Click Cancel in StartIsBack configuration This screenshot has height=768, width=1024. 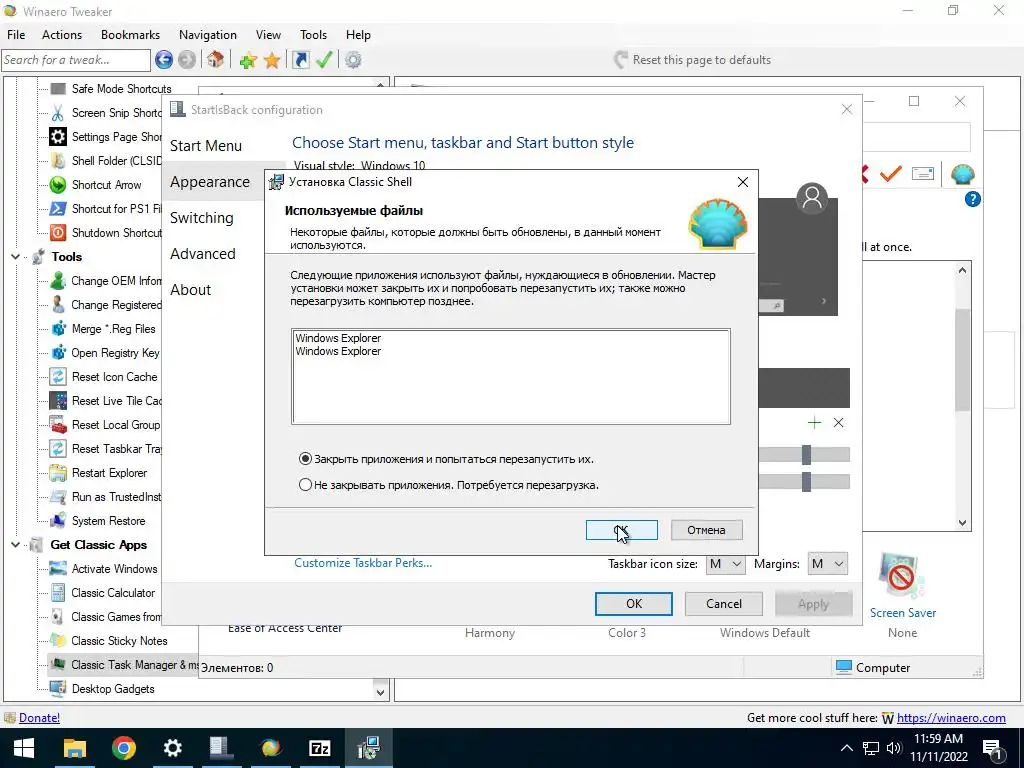(x=724, y=604)
